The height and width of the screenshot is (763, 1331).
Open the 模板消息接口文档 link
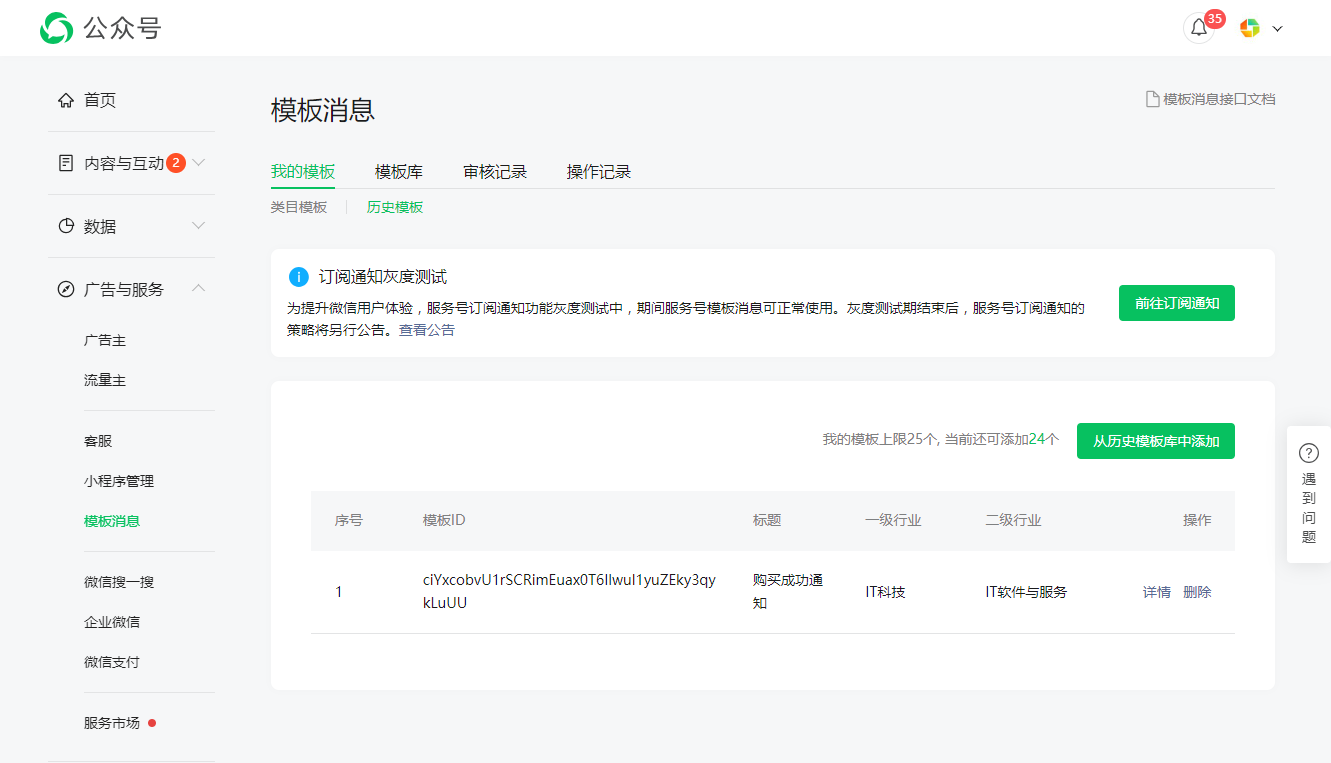1210,99
